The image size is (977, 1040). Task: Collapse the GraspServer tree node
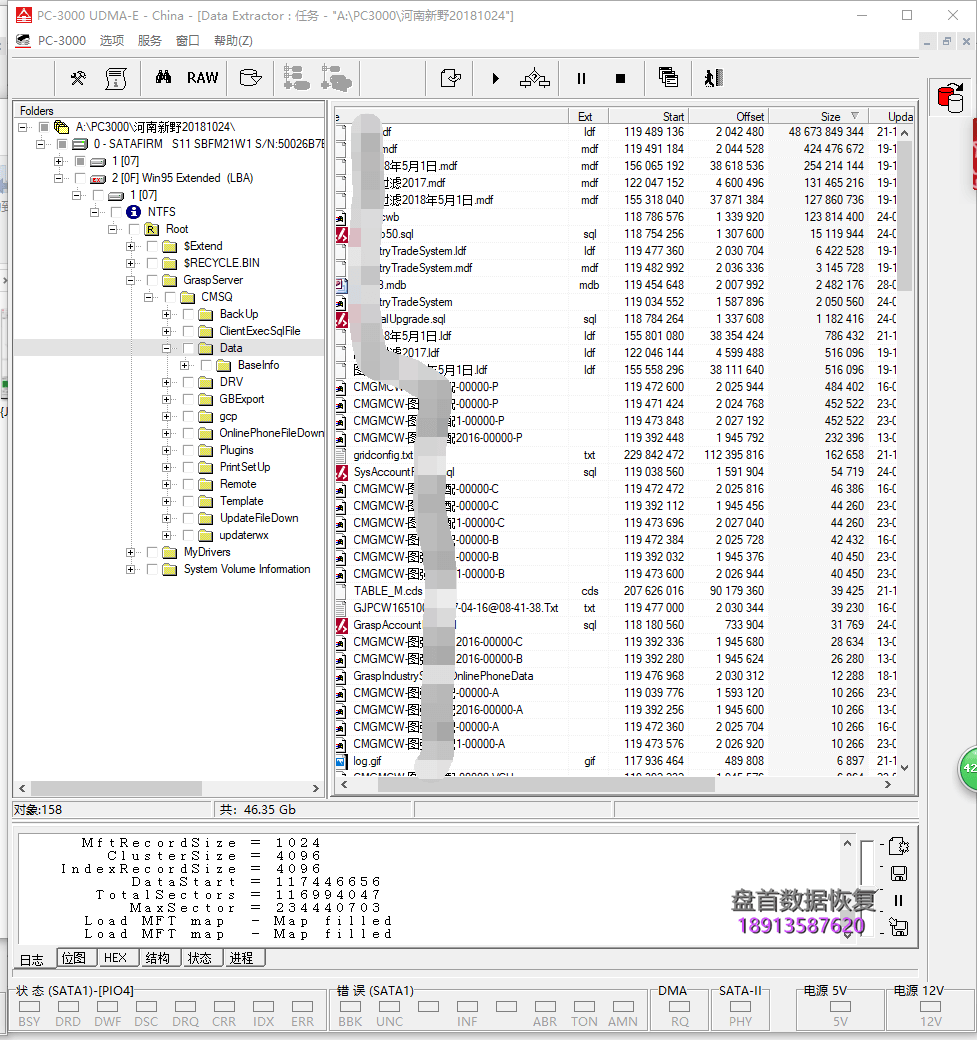pyautogui.click(x=130, y=280)
